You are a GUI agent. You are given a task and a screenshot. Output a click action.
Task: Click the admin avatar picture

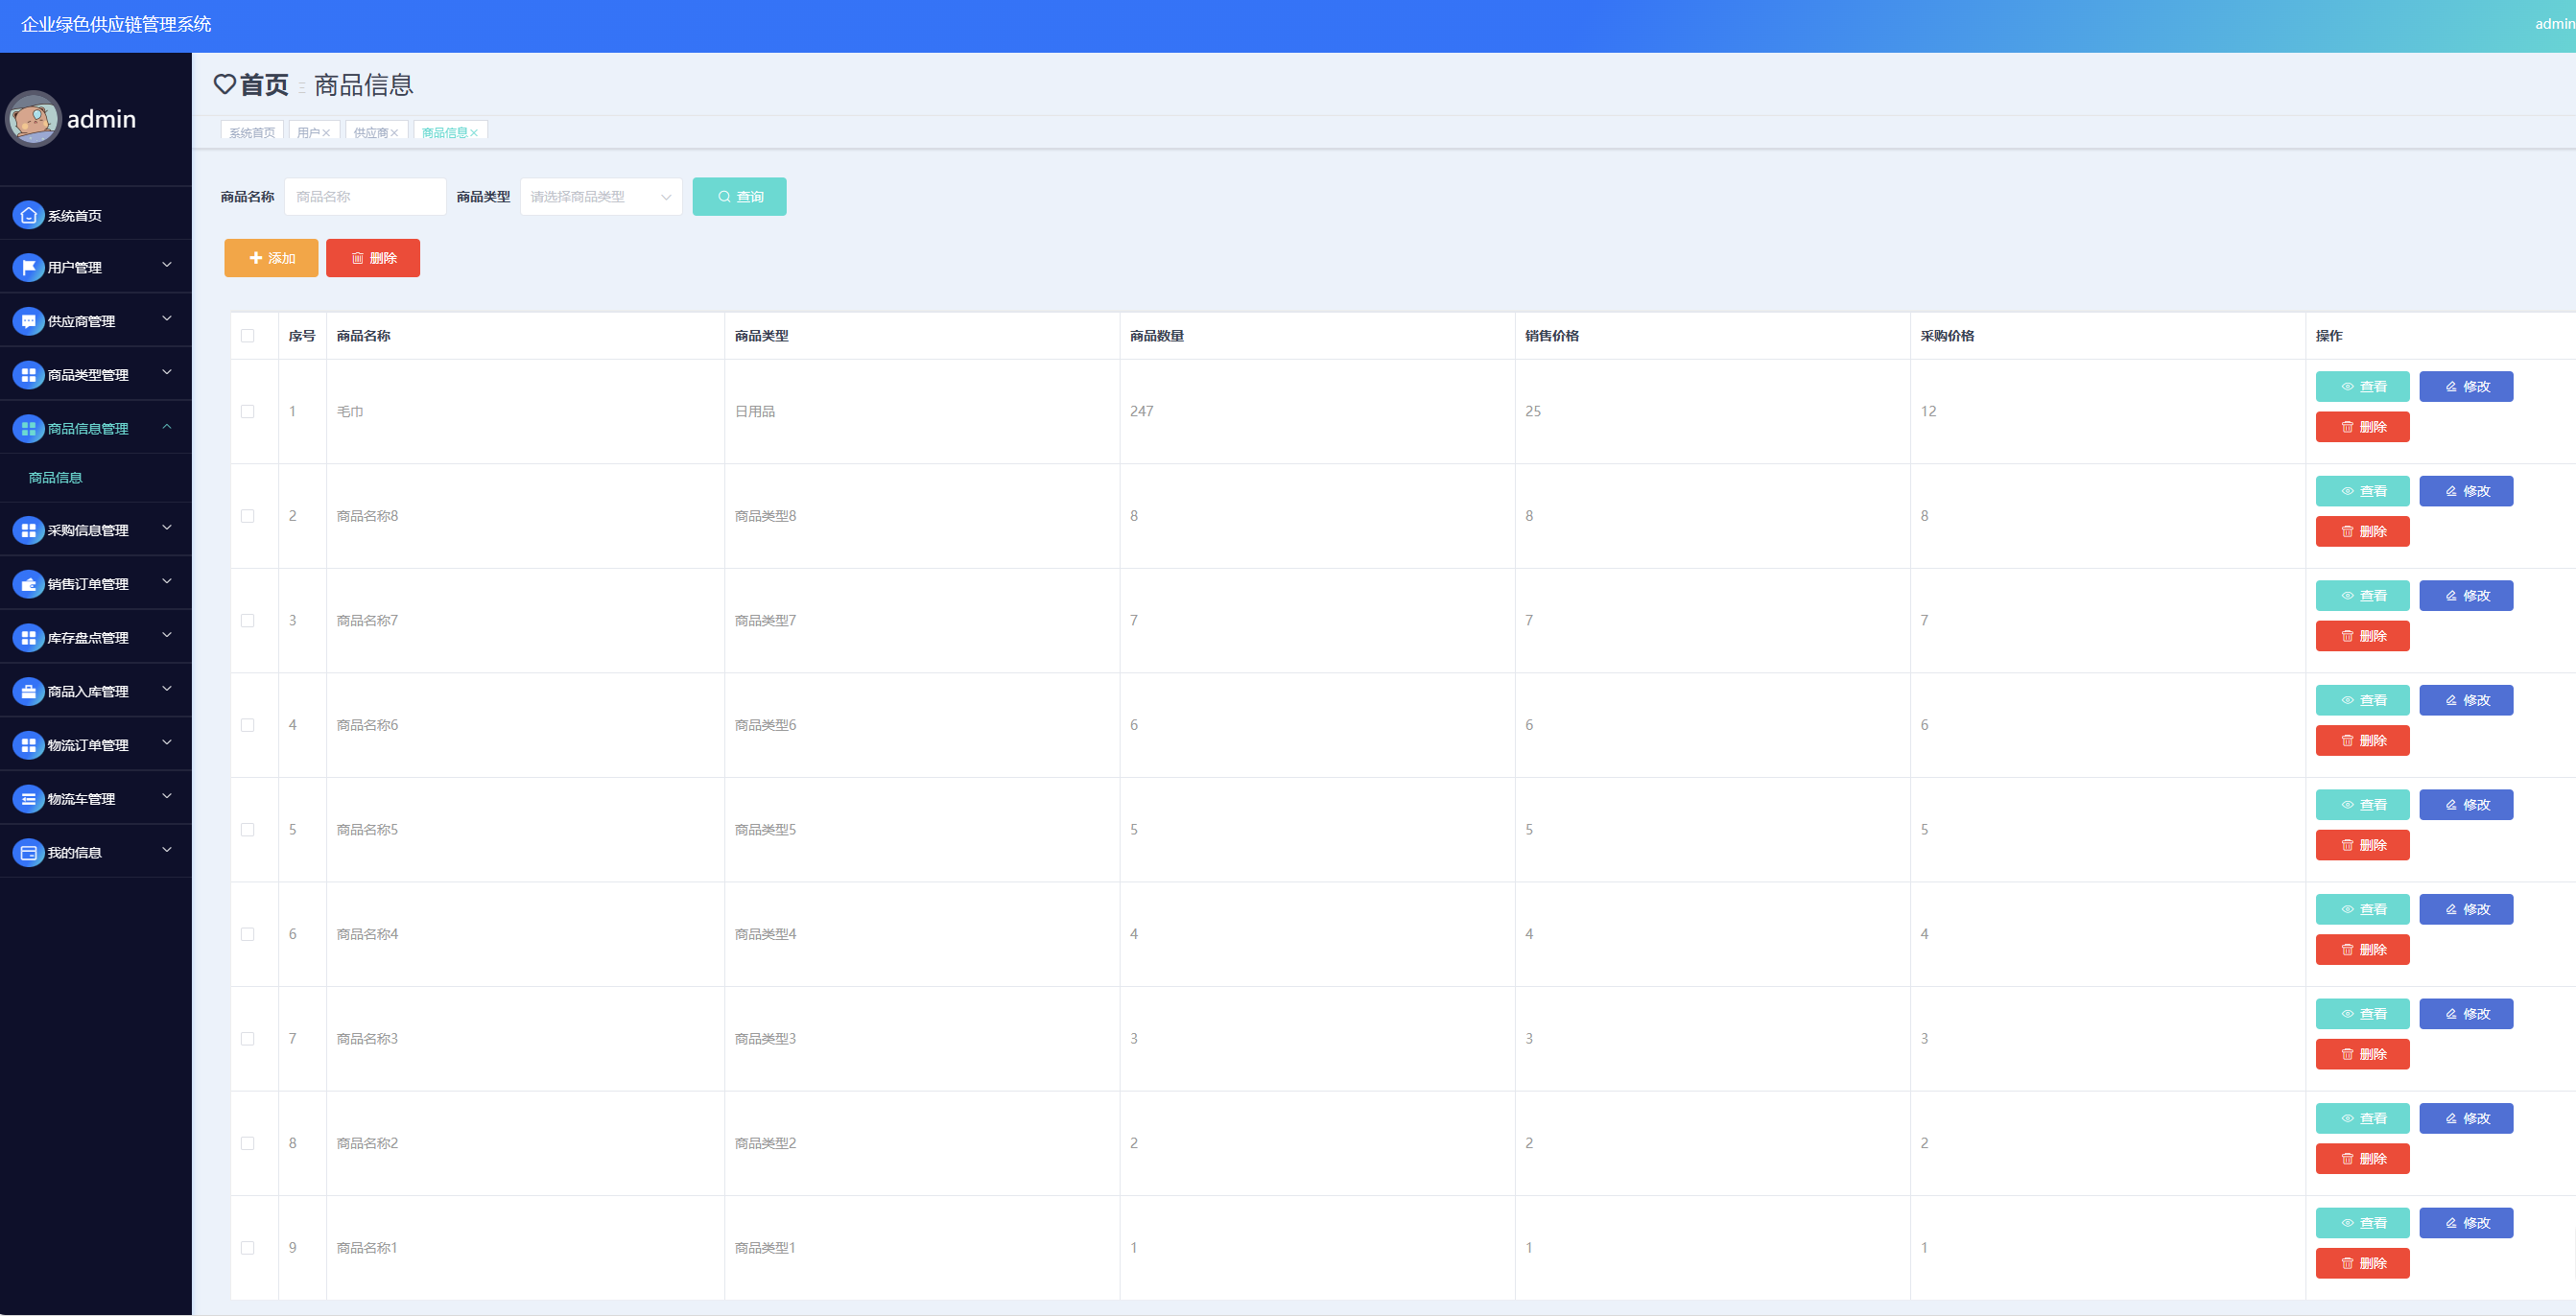click(x=34, y=119)
